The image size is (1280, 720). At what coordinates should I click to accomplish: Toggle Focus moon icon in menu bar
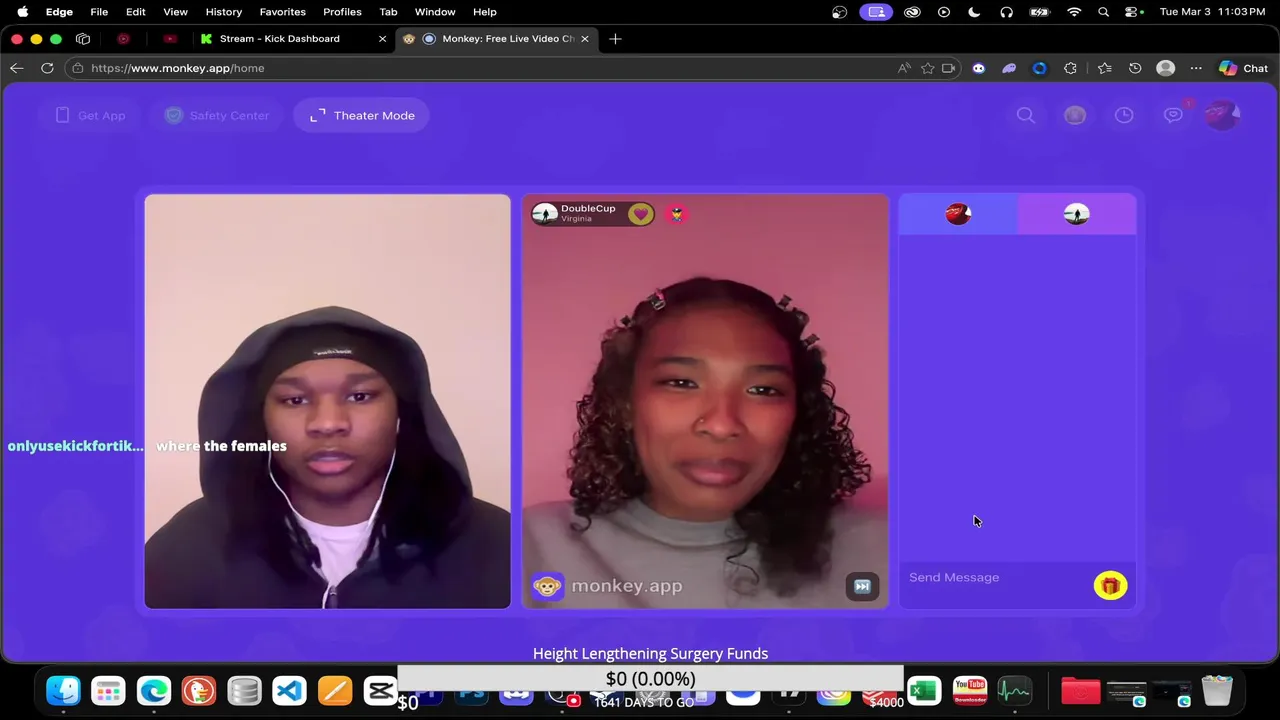point(974,12)
